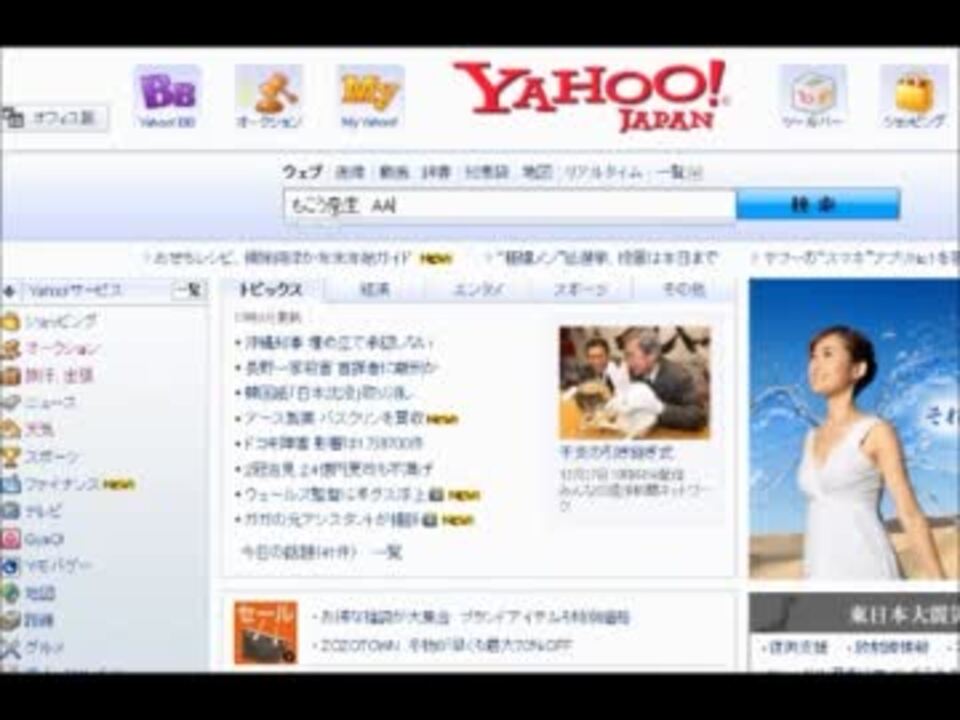This screenshot has height=720, width=960.
Task: Click the TV icon in the sidebar
Action: click(10, 511)
